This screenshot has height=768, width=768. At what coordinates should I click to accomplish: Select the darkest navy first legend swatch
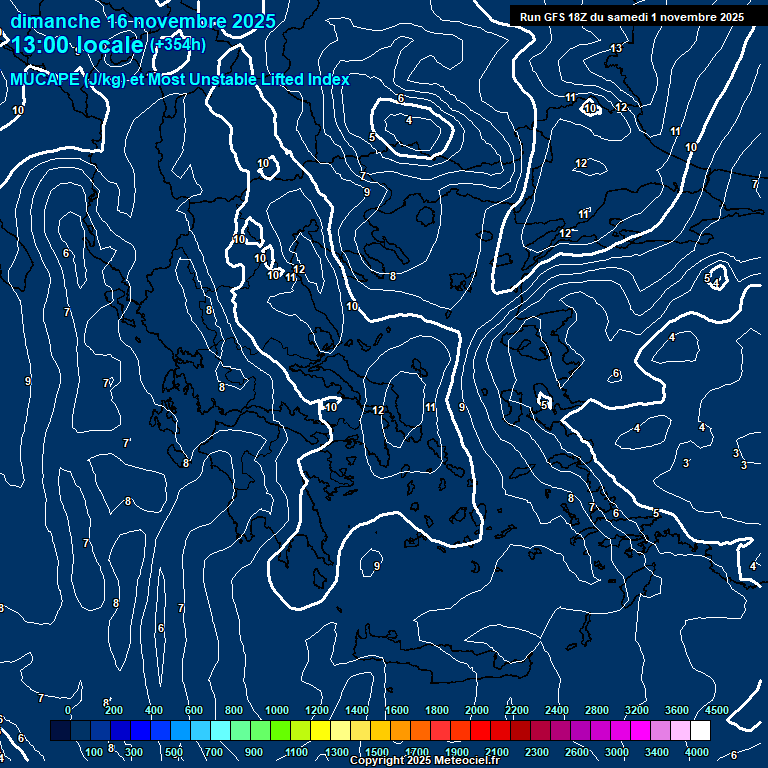tap(60, 730)
